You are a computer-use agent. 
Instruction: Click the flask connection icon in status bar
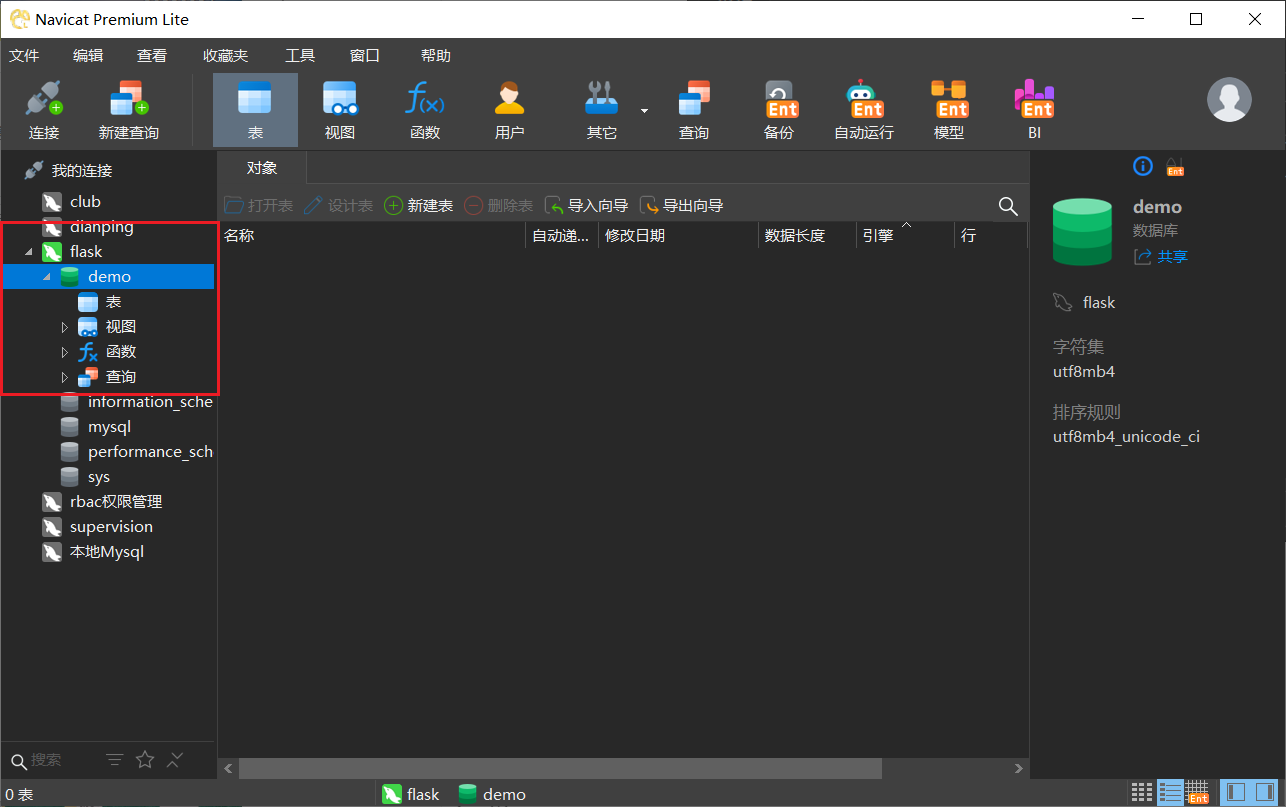tap(391, 794)
